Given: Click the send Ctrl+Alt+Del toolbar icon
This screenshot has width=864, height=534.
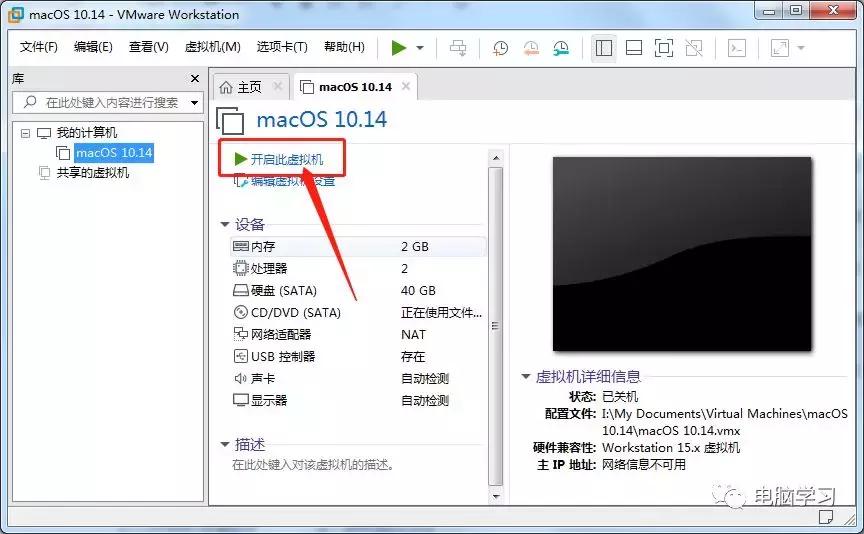Looking at the screenshot, I should point(457,48).
